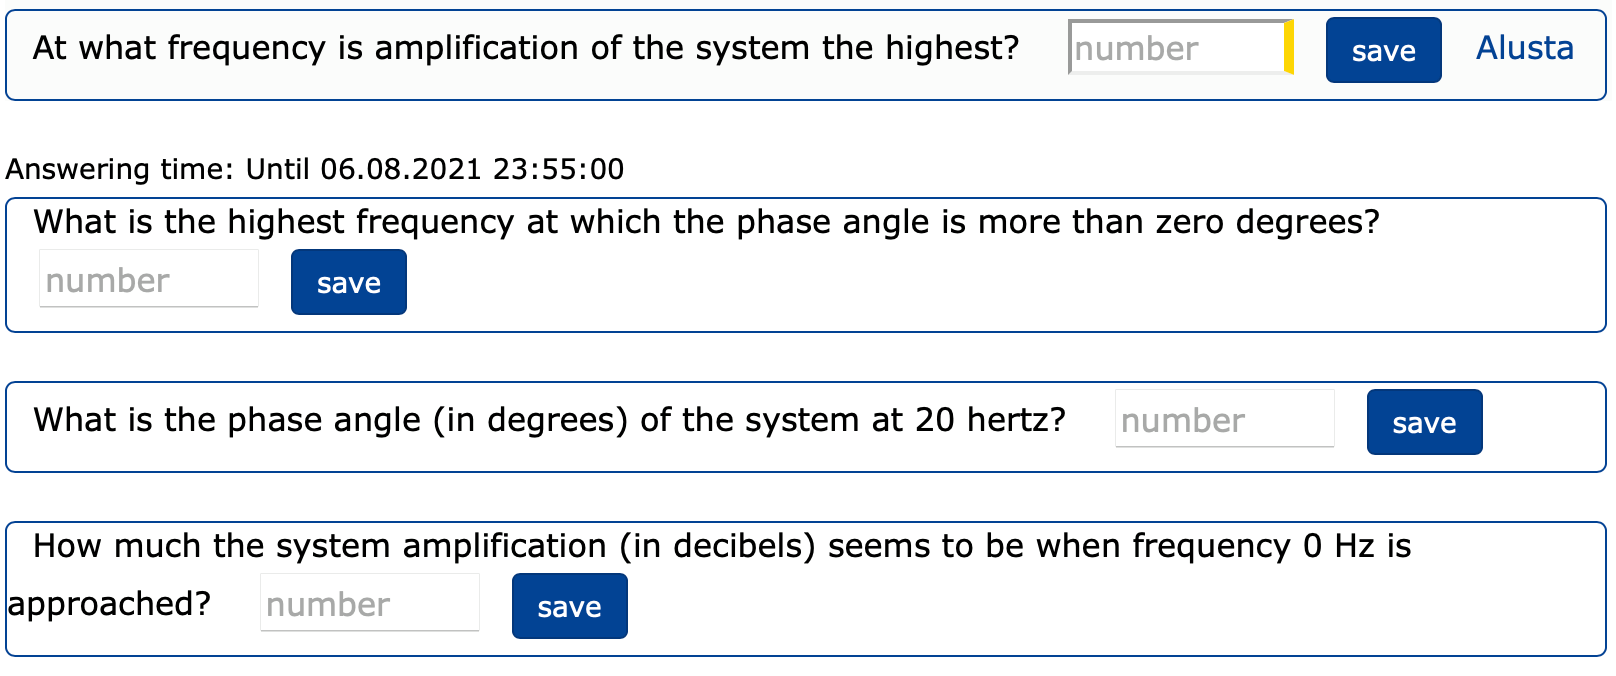Screen dimensions: 1616x676
Task: Focus the number input below the phase angle question
Action: pos(148,280)
